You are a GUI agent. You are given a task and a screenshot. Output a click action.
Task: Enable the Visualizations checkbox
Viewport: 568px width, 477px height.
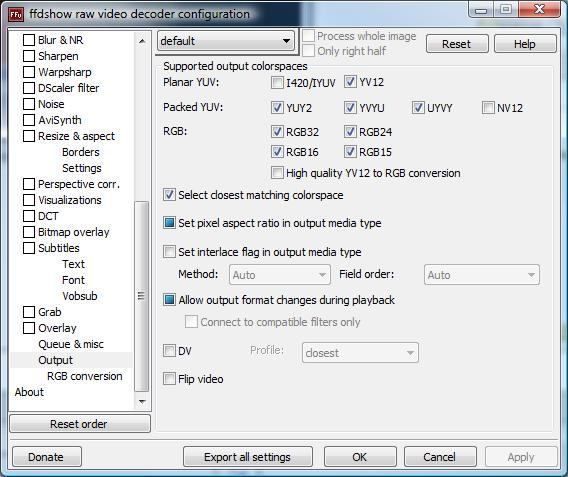(29, 200)
